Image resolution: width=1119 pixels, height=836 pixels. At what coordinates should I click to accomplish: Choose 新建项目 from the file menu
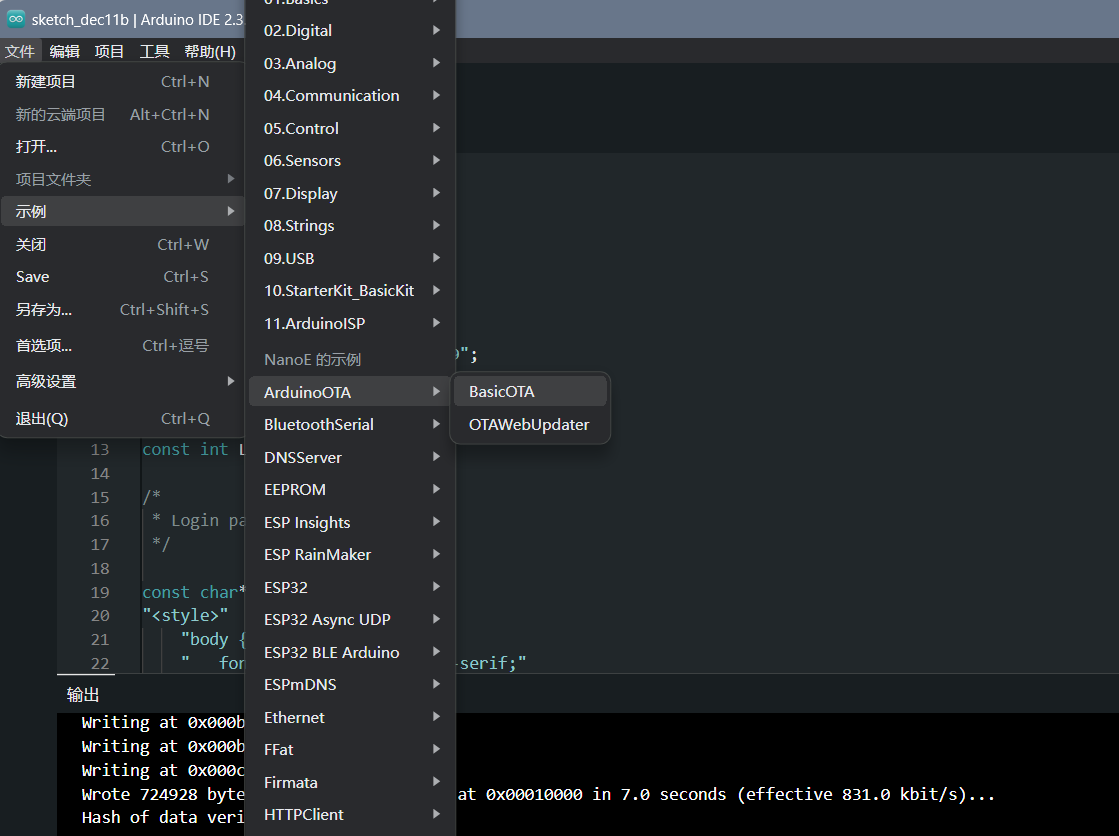tap(123, 81)
